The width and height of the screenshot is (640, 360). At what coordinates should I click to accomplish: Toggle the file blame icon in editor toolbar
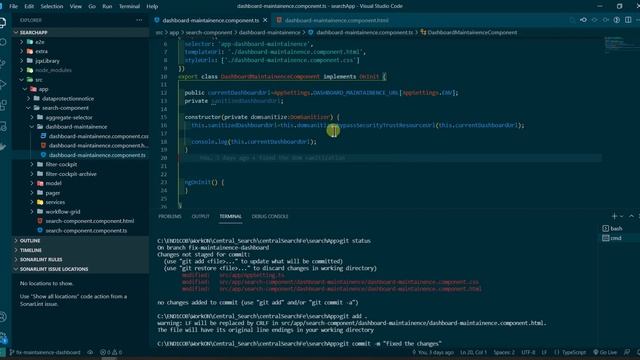coord(616,20)
